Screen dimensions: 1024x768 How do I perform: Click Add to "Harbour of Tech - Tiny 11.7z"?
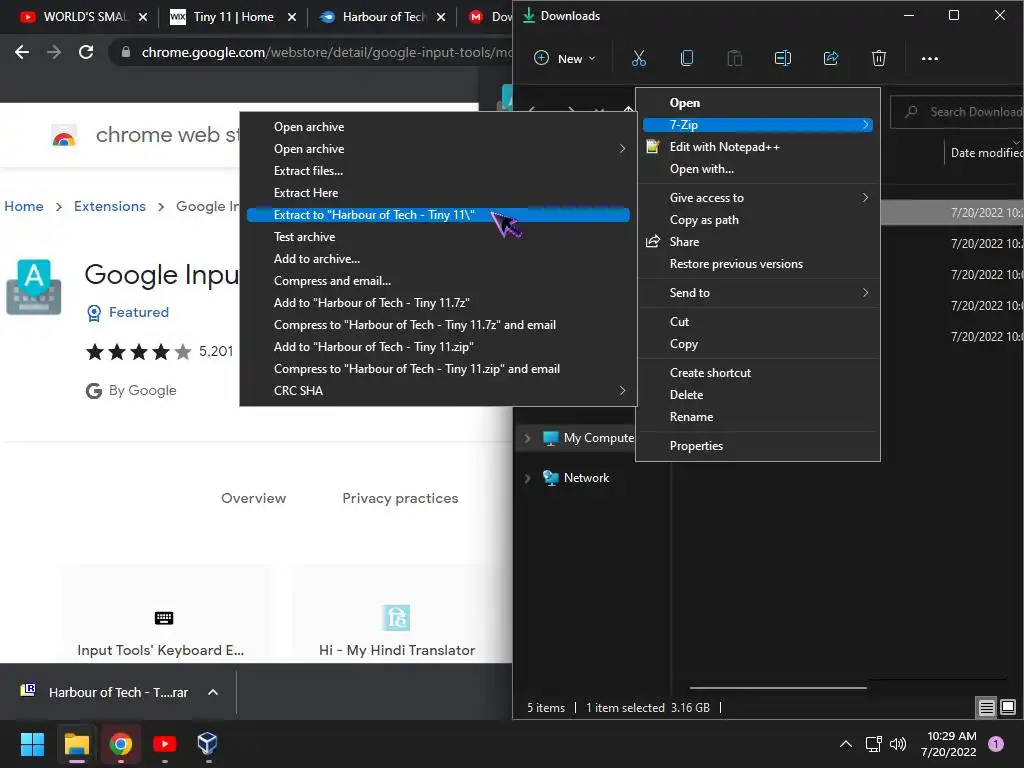coord(438,303)
